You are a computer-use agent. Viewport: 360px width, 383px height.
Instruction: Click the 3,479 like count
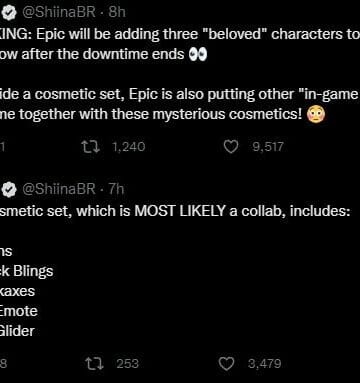click(264, 364)
